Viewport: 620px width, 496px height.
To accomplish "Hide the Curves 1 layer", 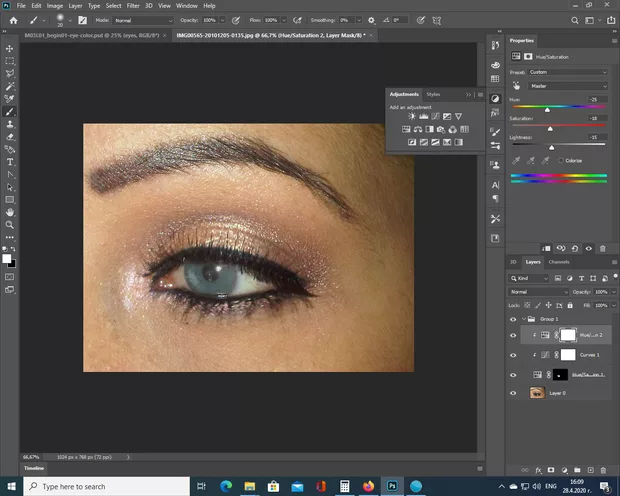I will pyautogui.click(x=514, y=355).
